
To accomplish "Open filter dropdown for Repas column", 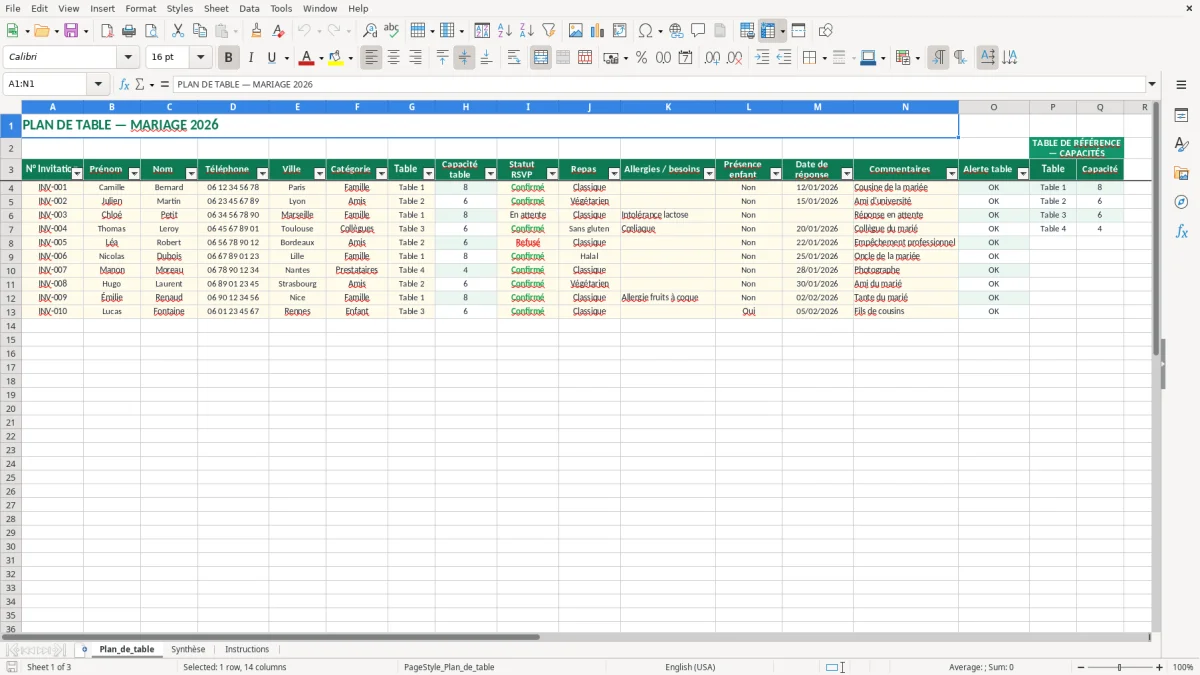I will coord(614,174).
